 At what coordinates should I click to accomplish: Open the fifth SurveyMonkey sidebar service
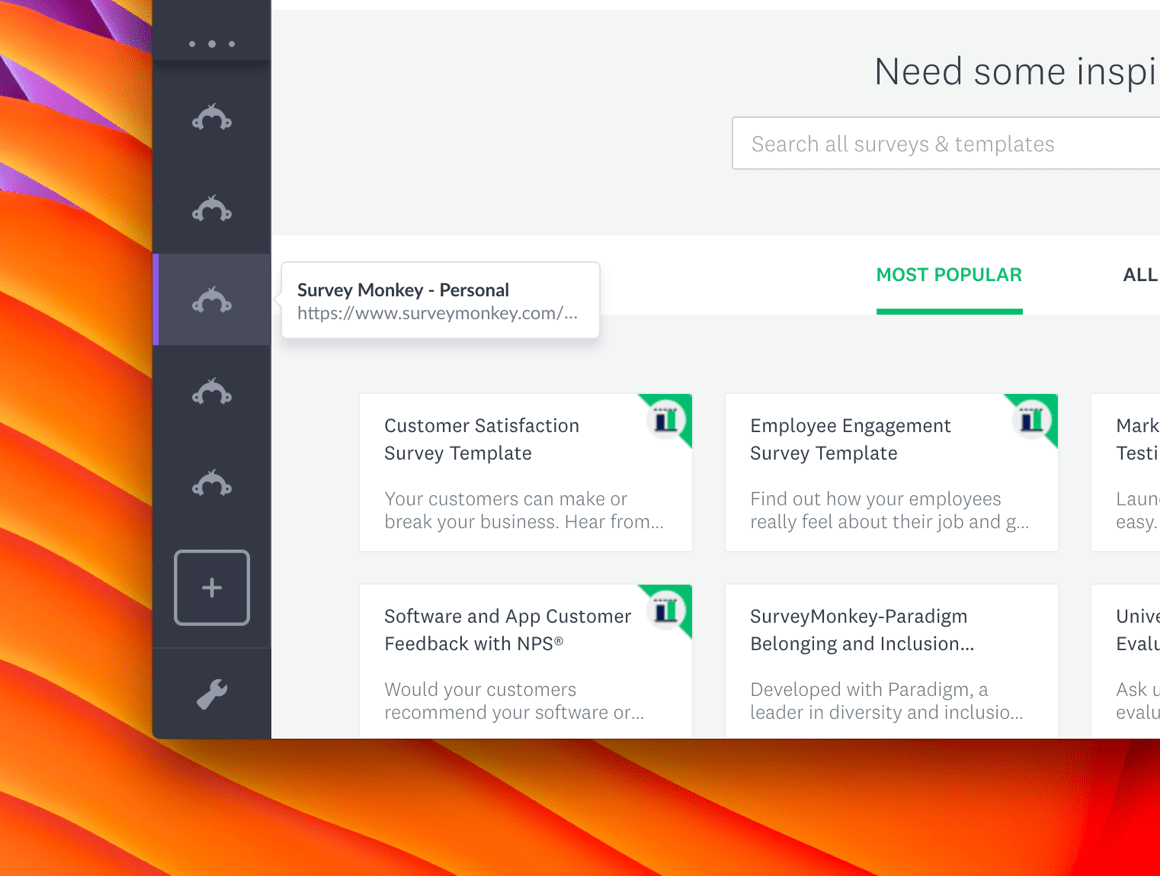click(x=212, y=483)
